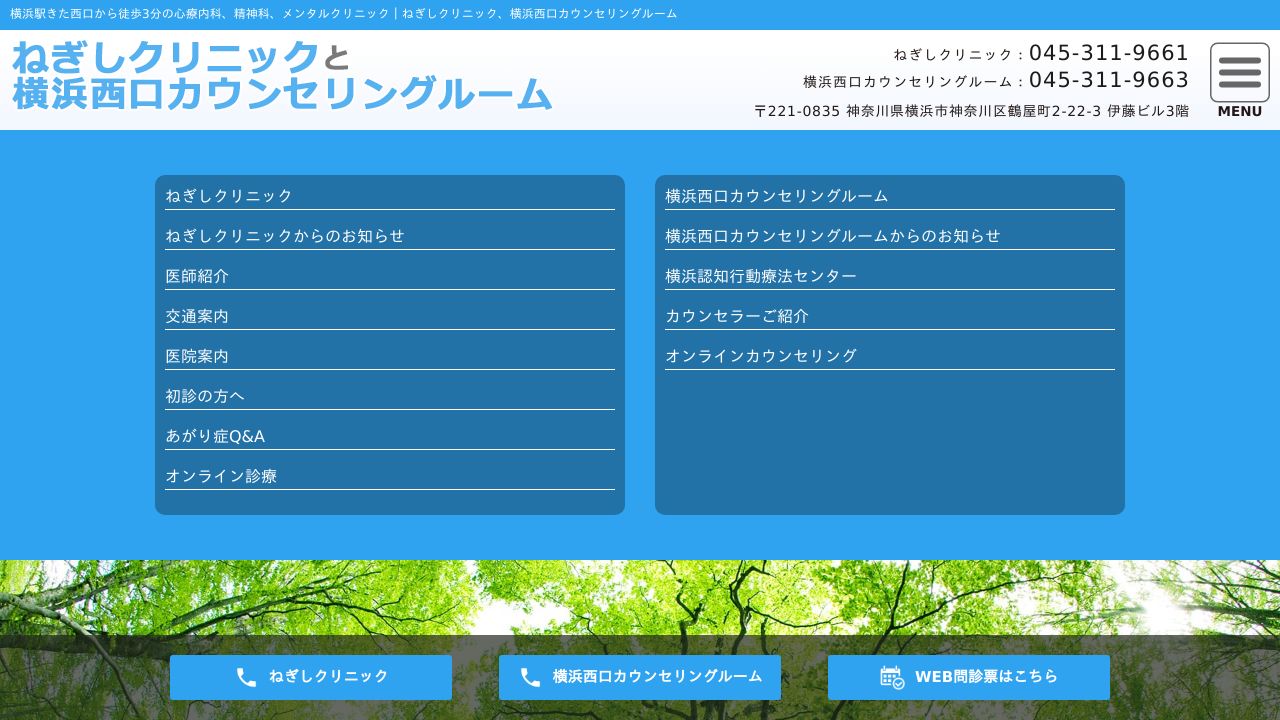Select オンライン診療 online consultation

click(x=221, y=476)
